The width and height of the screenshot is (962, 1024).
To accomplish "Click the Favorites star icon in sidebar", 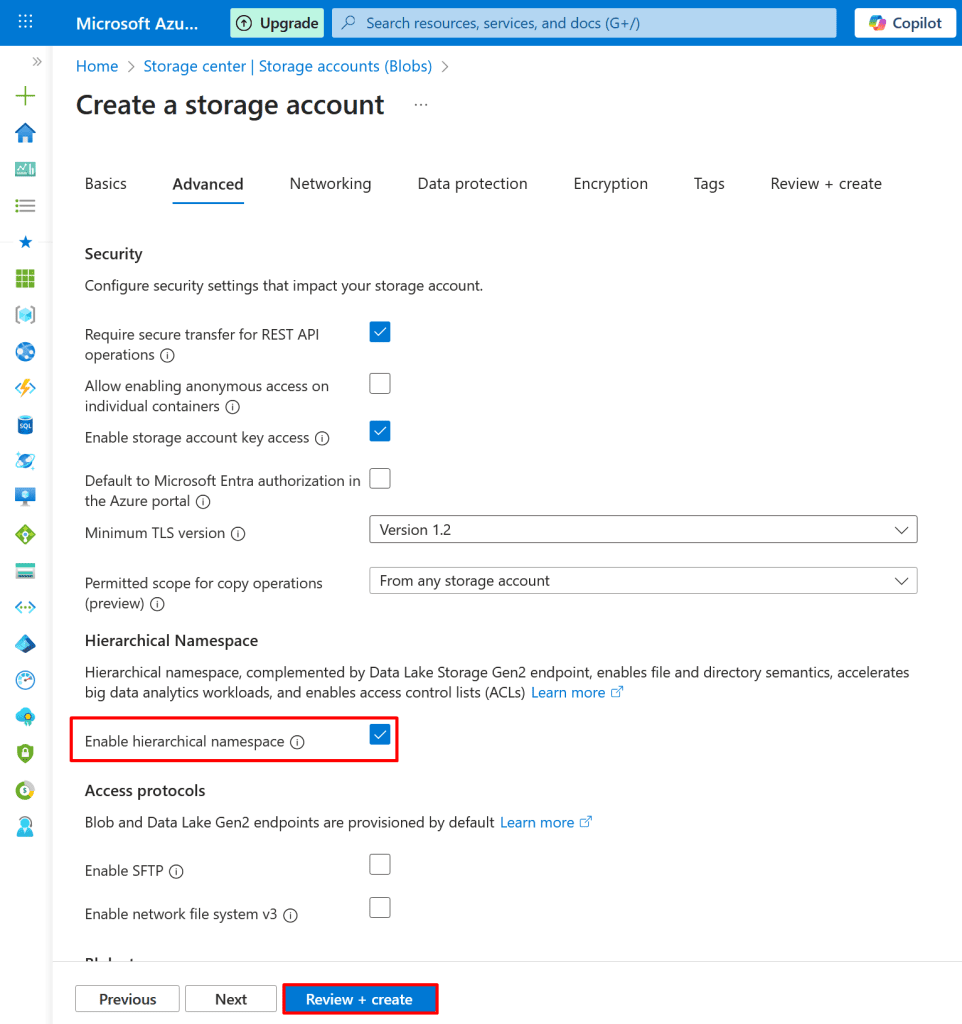I will tap(26, 242).
